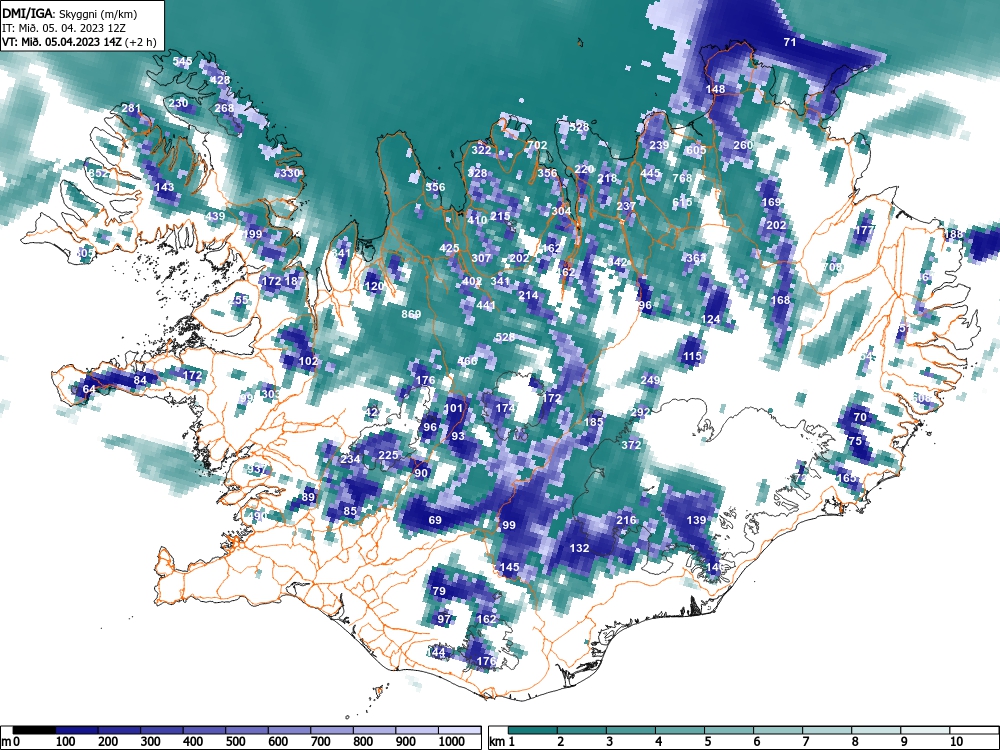Click the visibility value '69'
The width and height of the screenshot is (1000, 750).
435,520
